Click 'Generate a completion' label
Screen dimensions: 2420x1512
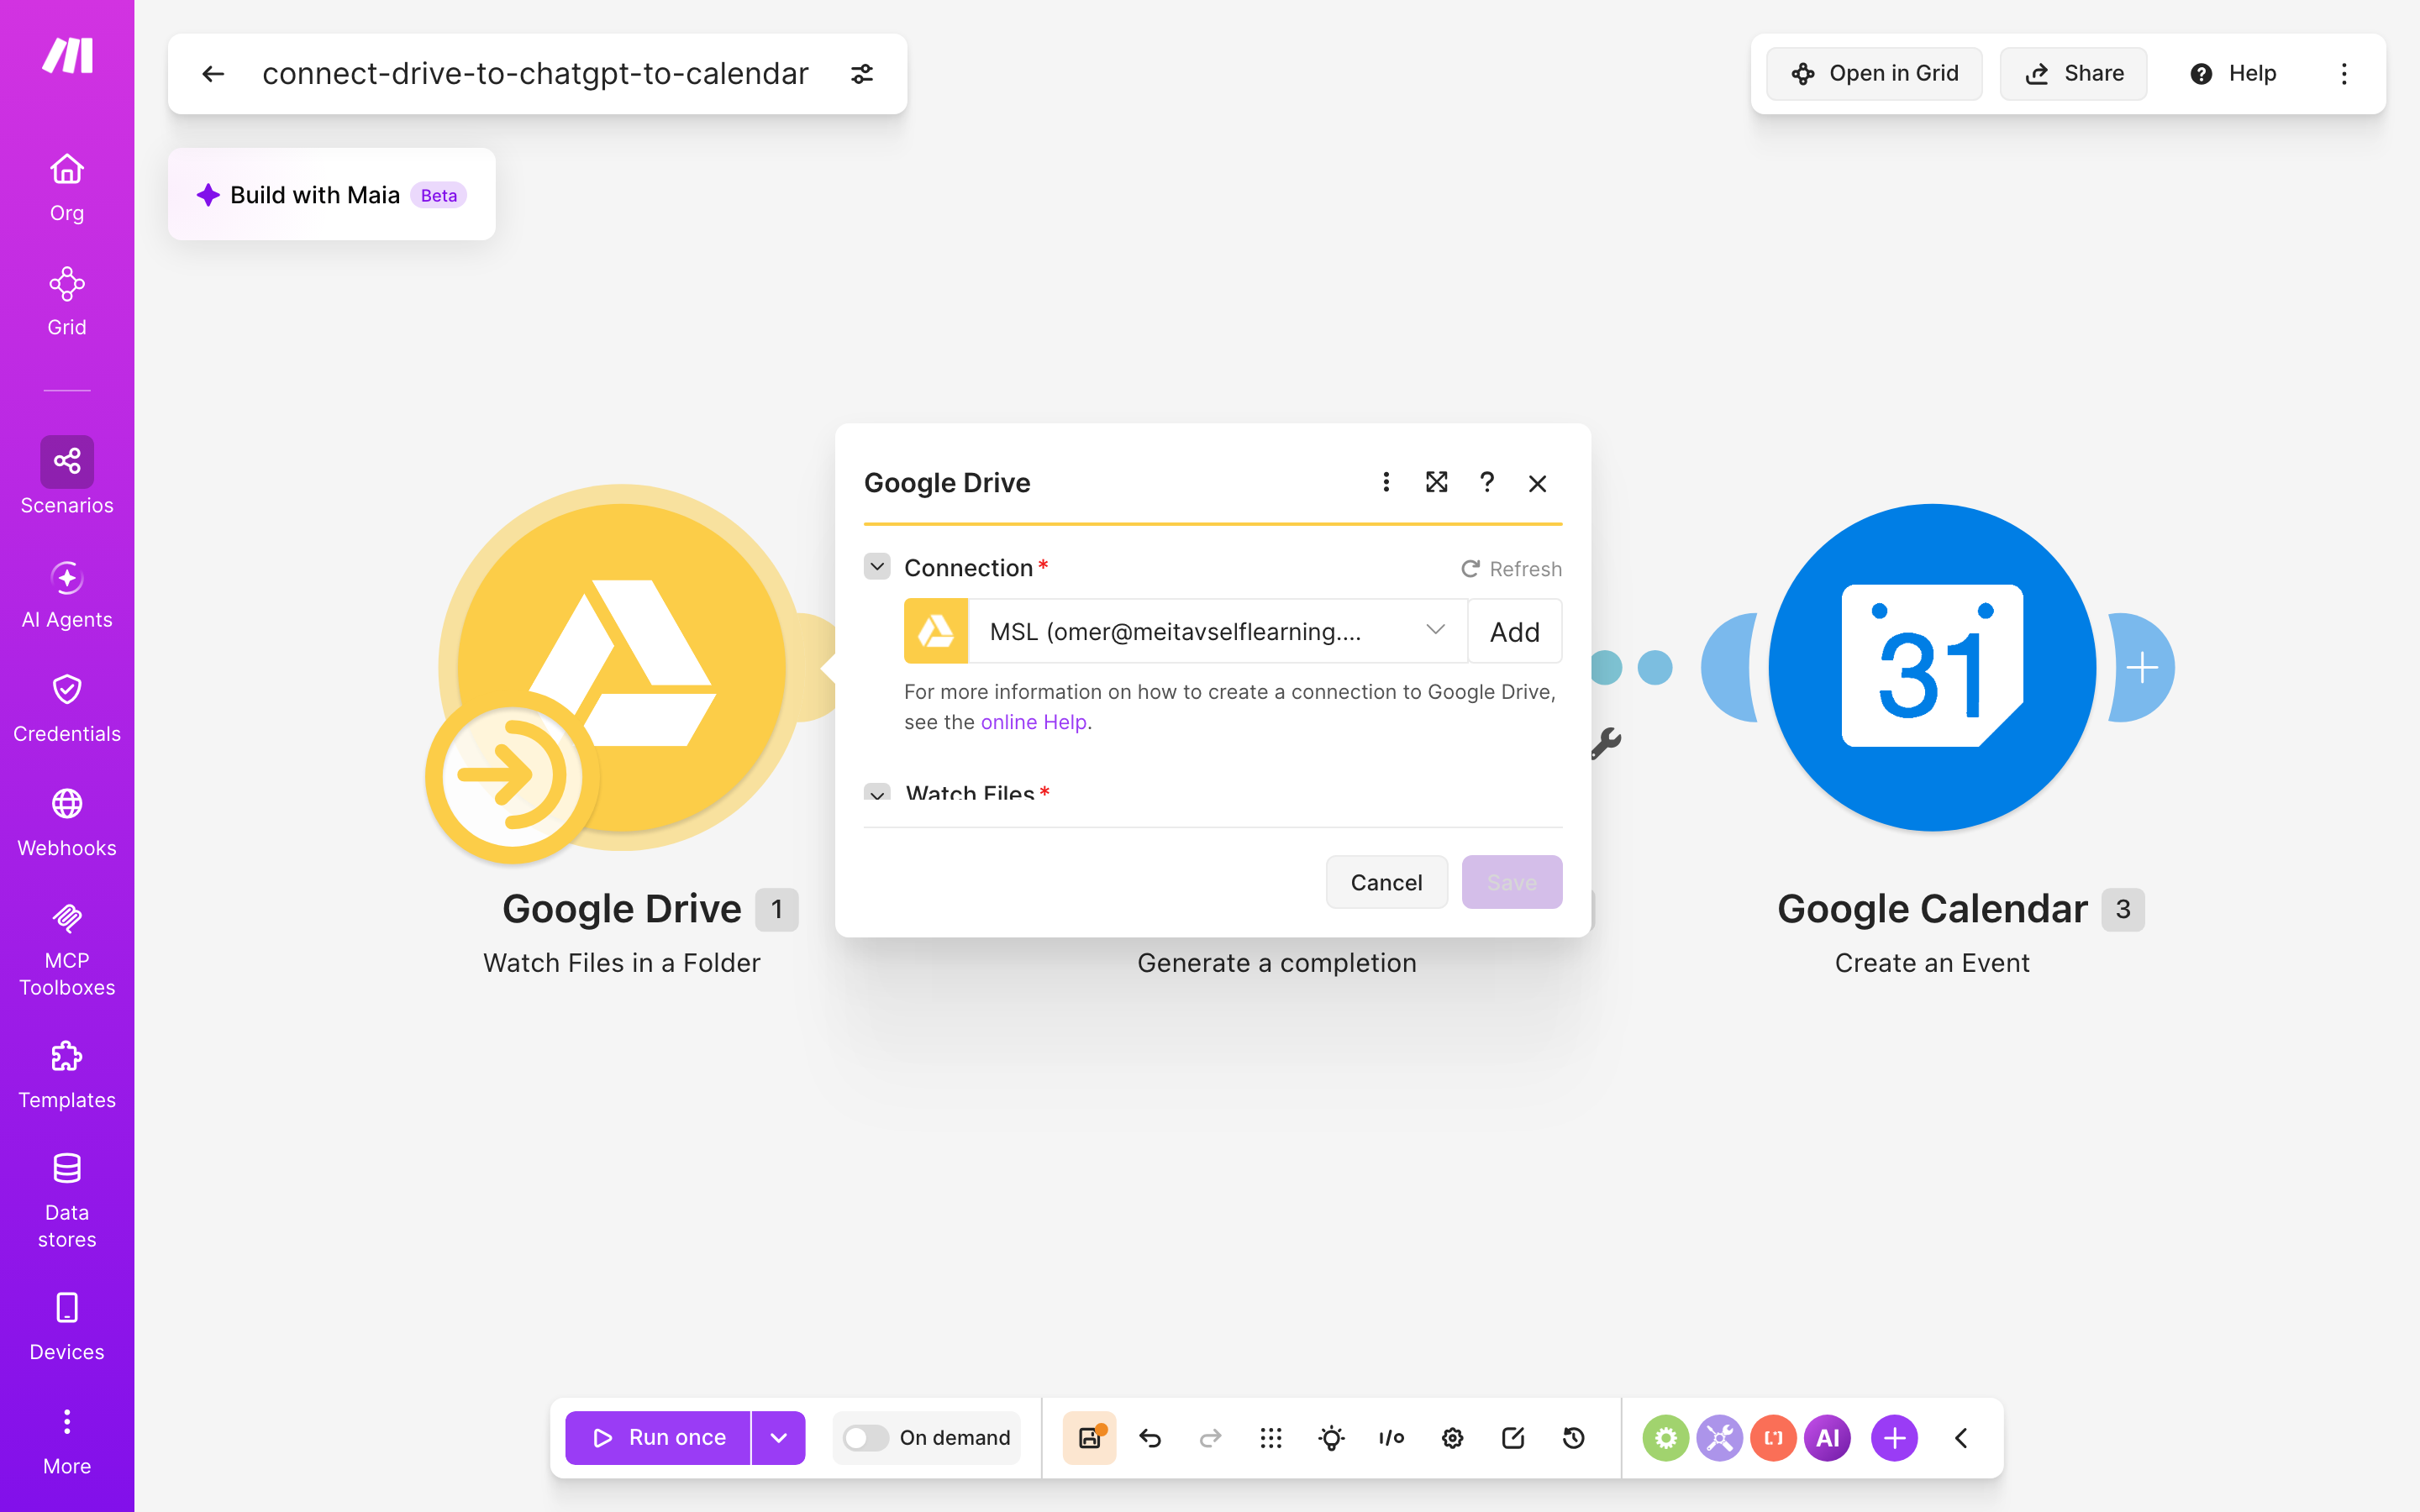tap(1276, 962)
